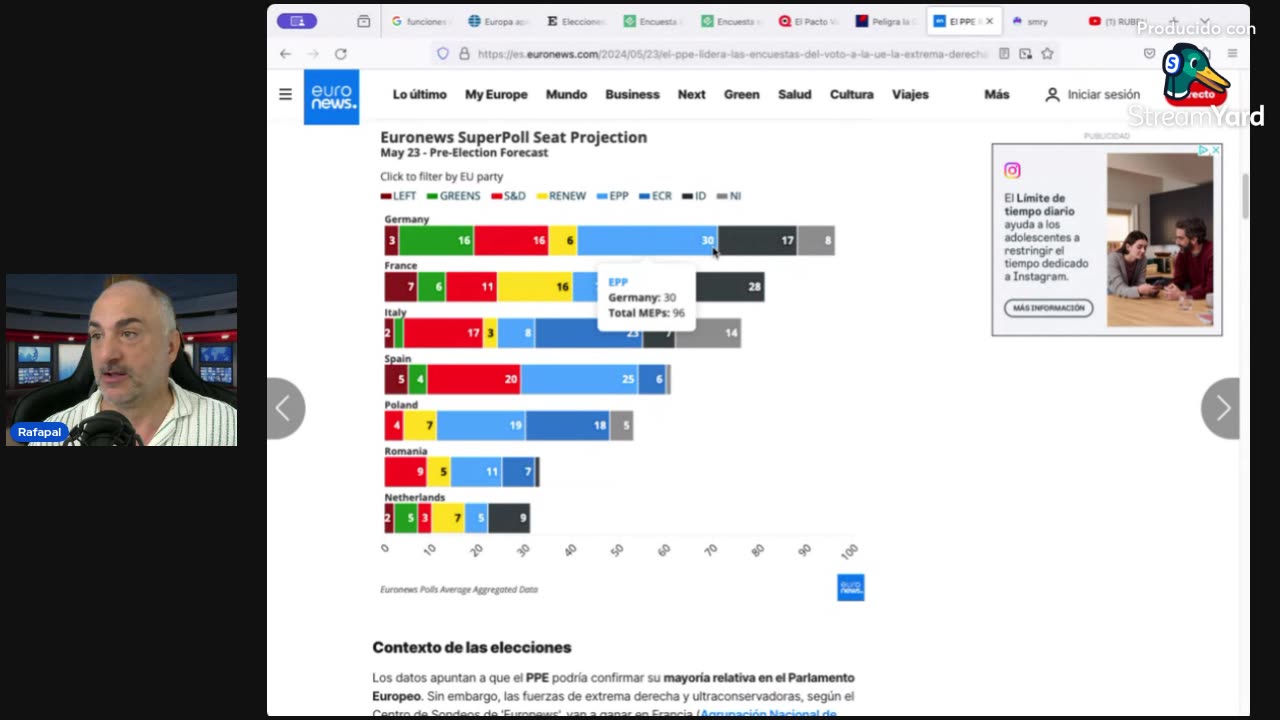Go to previous slide with left arrow
The width and height of the screenshot is (1280, 720).
[x=285, y=408]
